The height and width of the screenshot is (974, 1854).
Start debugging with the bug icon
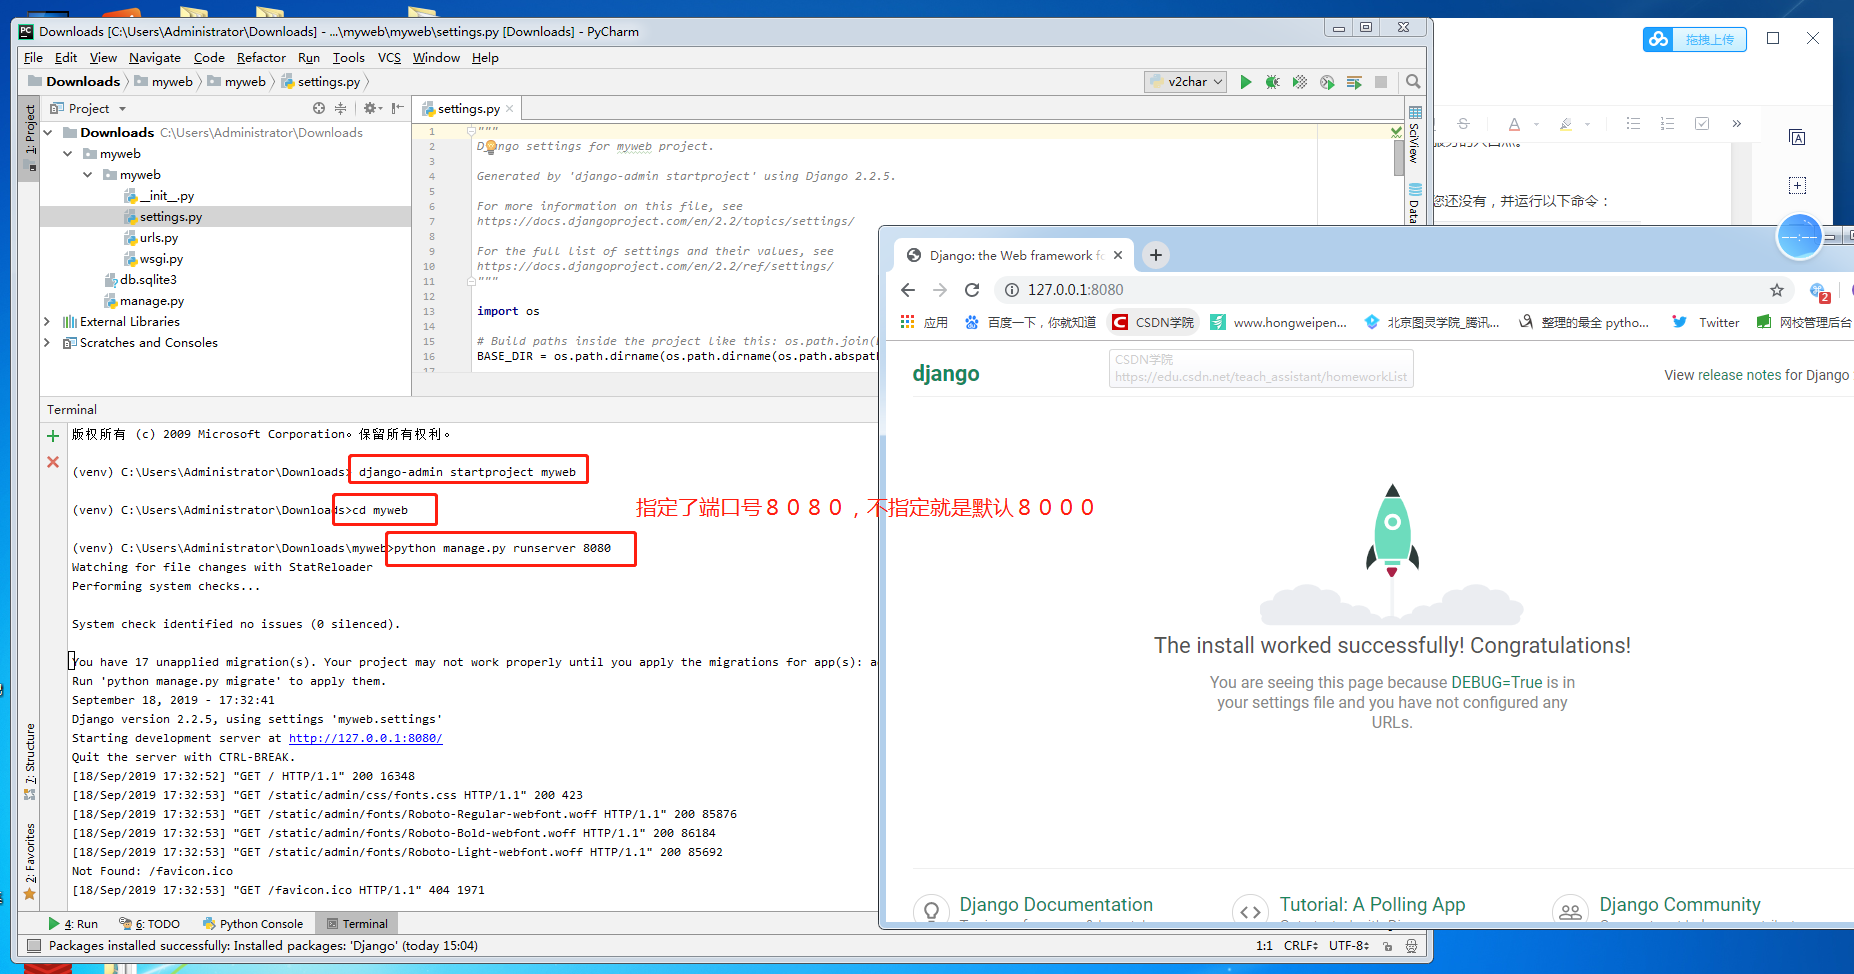pyautogui.click(x=1272, y=82)
